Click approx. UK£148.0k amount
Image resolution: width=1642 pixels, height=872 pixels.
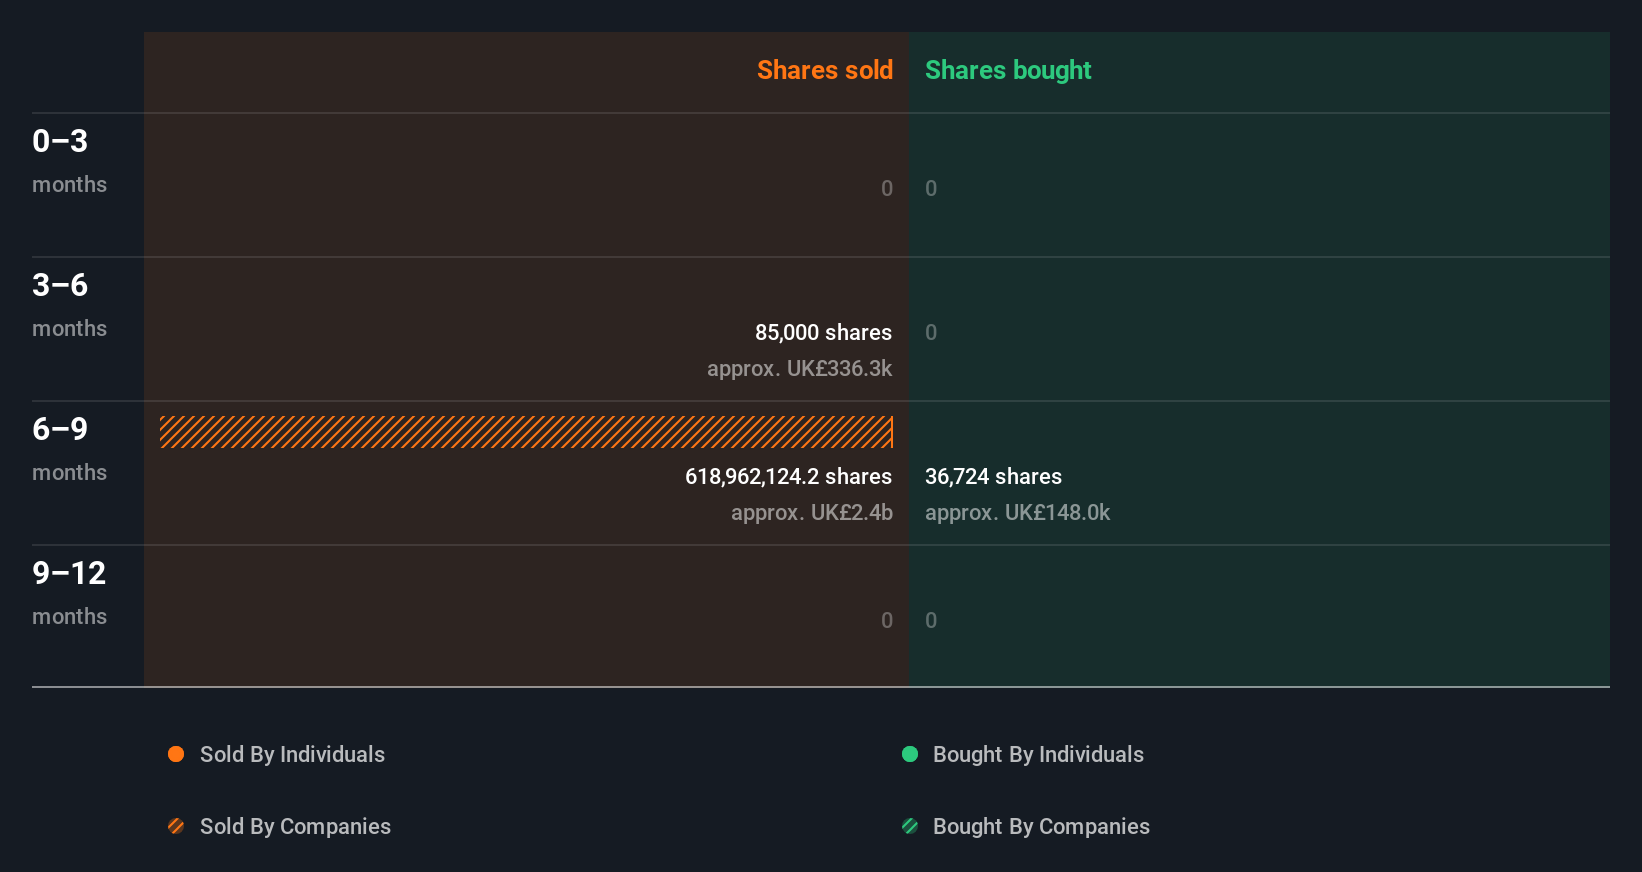(1017, 513)
